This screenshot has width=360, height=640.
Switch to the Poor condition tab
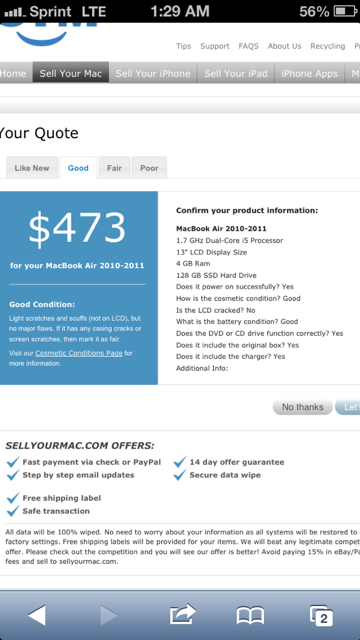pos(149,168)
